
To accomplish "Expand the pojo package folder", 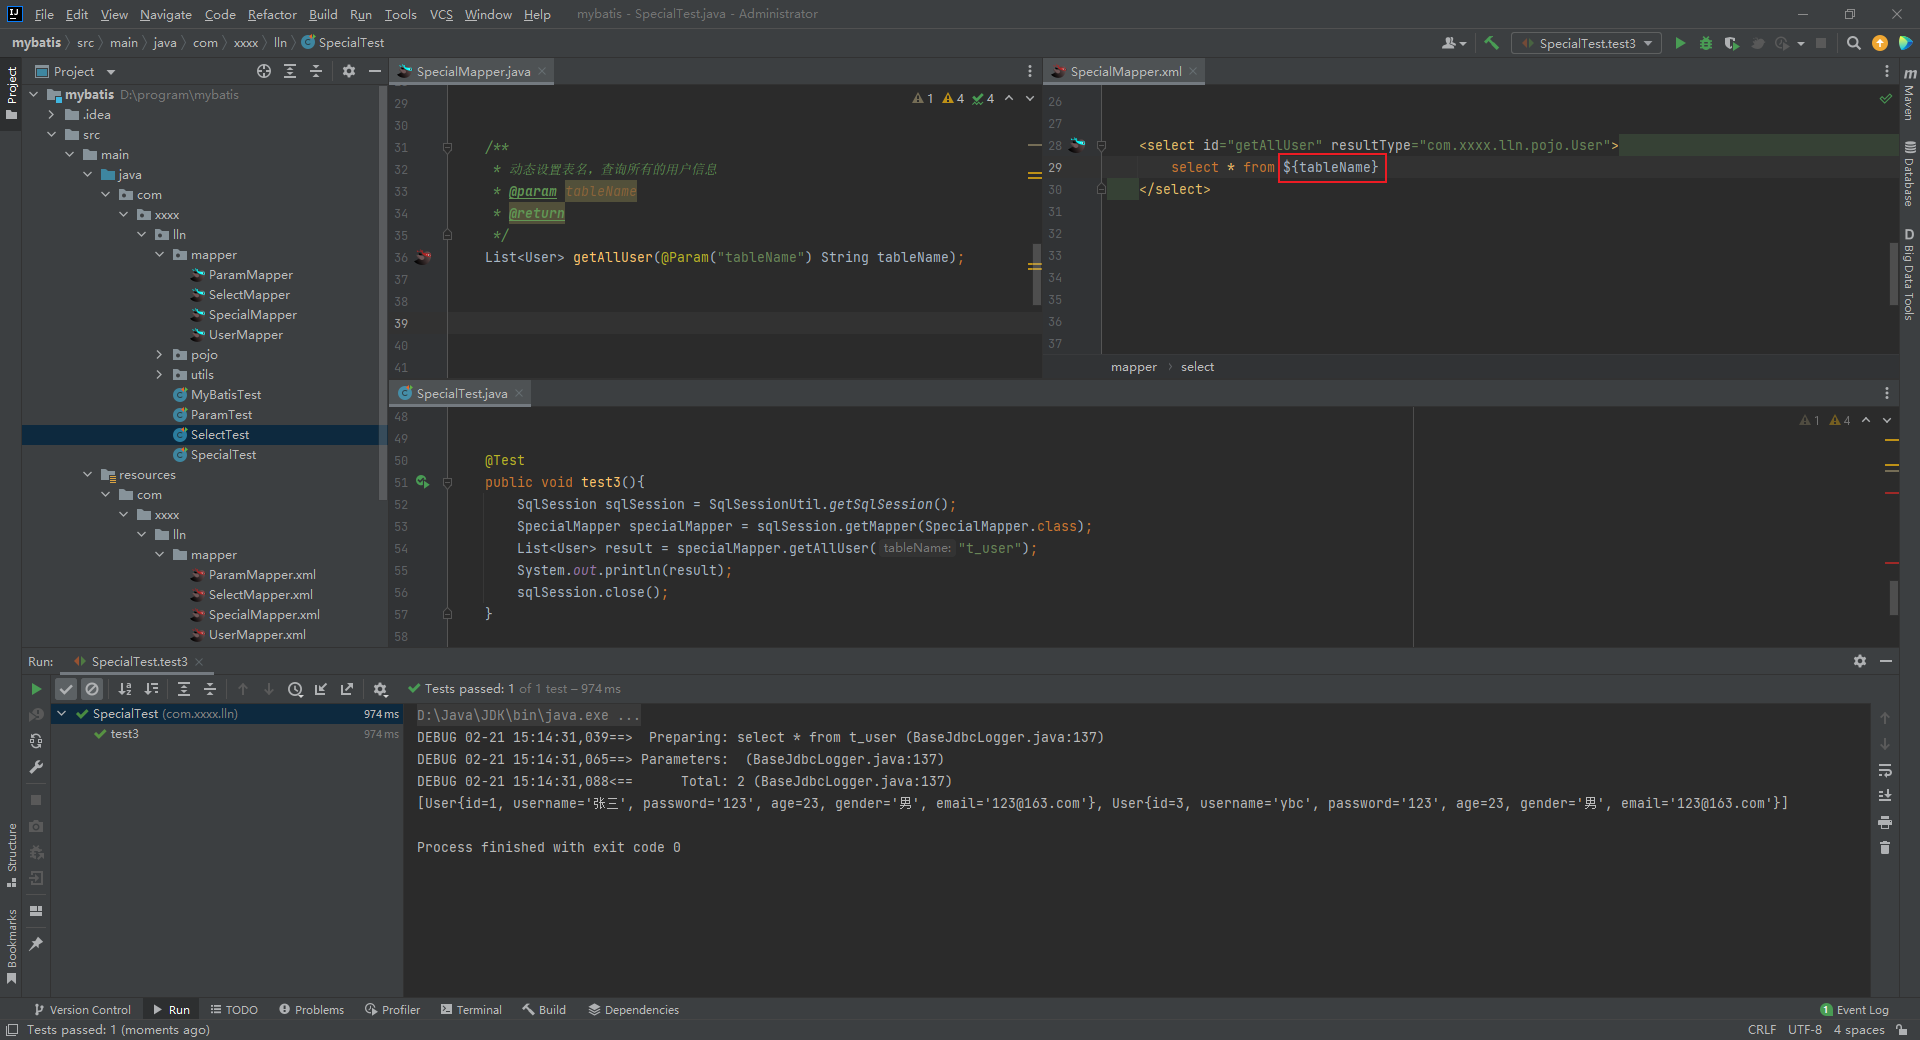I will (159, 355).
